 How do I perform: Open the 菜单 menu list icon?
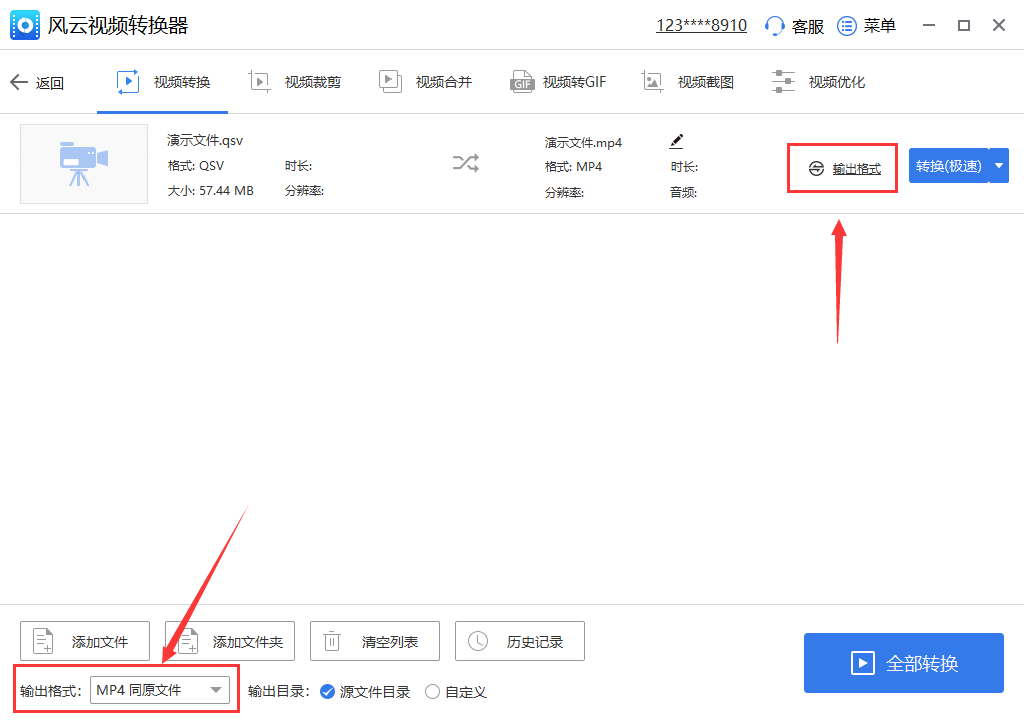[x=846, y=26]
